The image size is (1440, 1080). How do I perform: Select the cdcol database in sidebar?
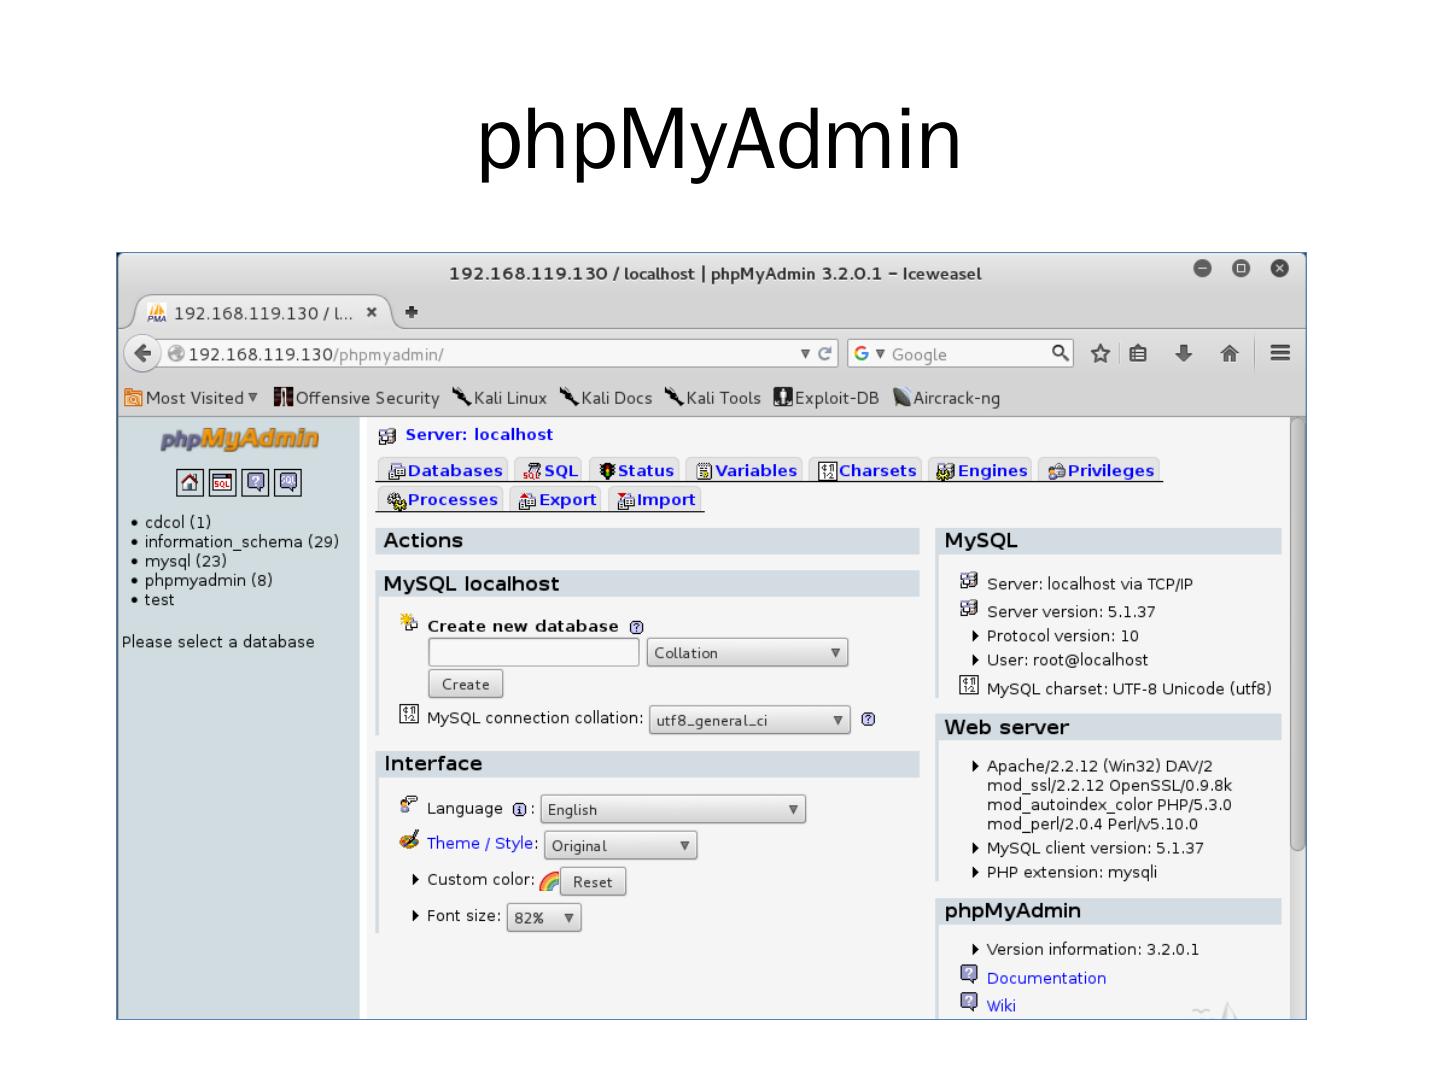pyautogui.click(x=178, y=522)
